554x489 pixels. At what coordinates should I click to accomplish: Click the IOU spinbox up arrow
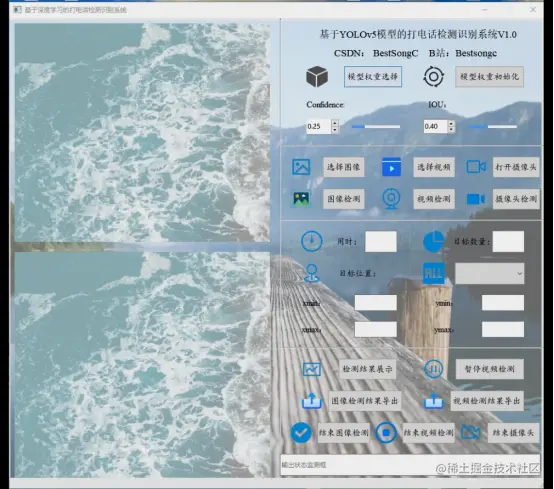451,123
